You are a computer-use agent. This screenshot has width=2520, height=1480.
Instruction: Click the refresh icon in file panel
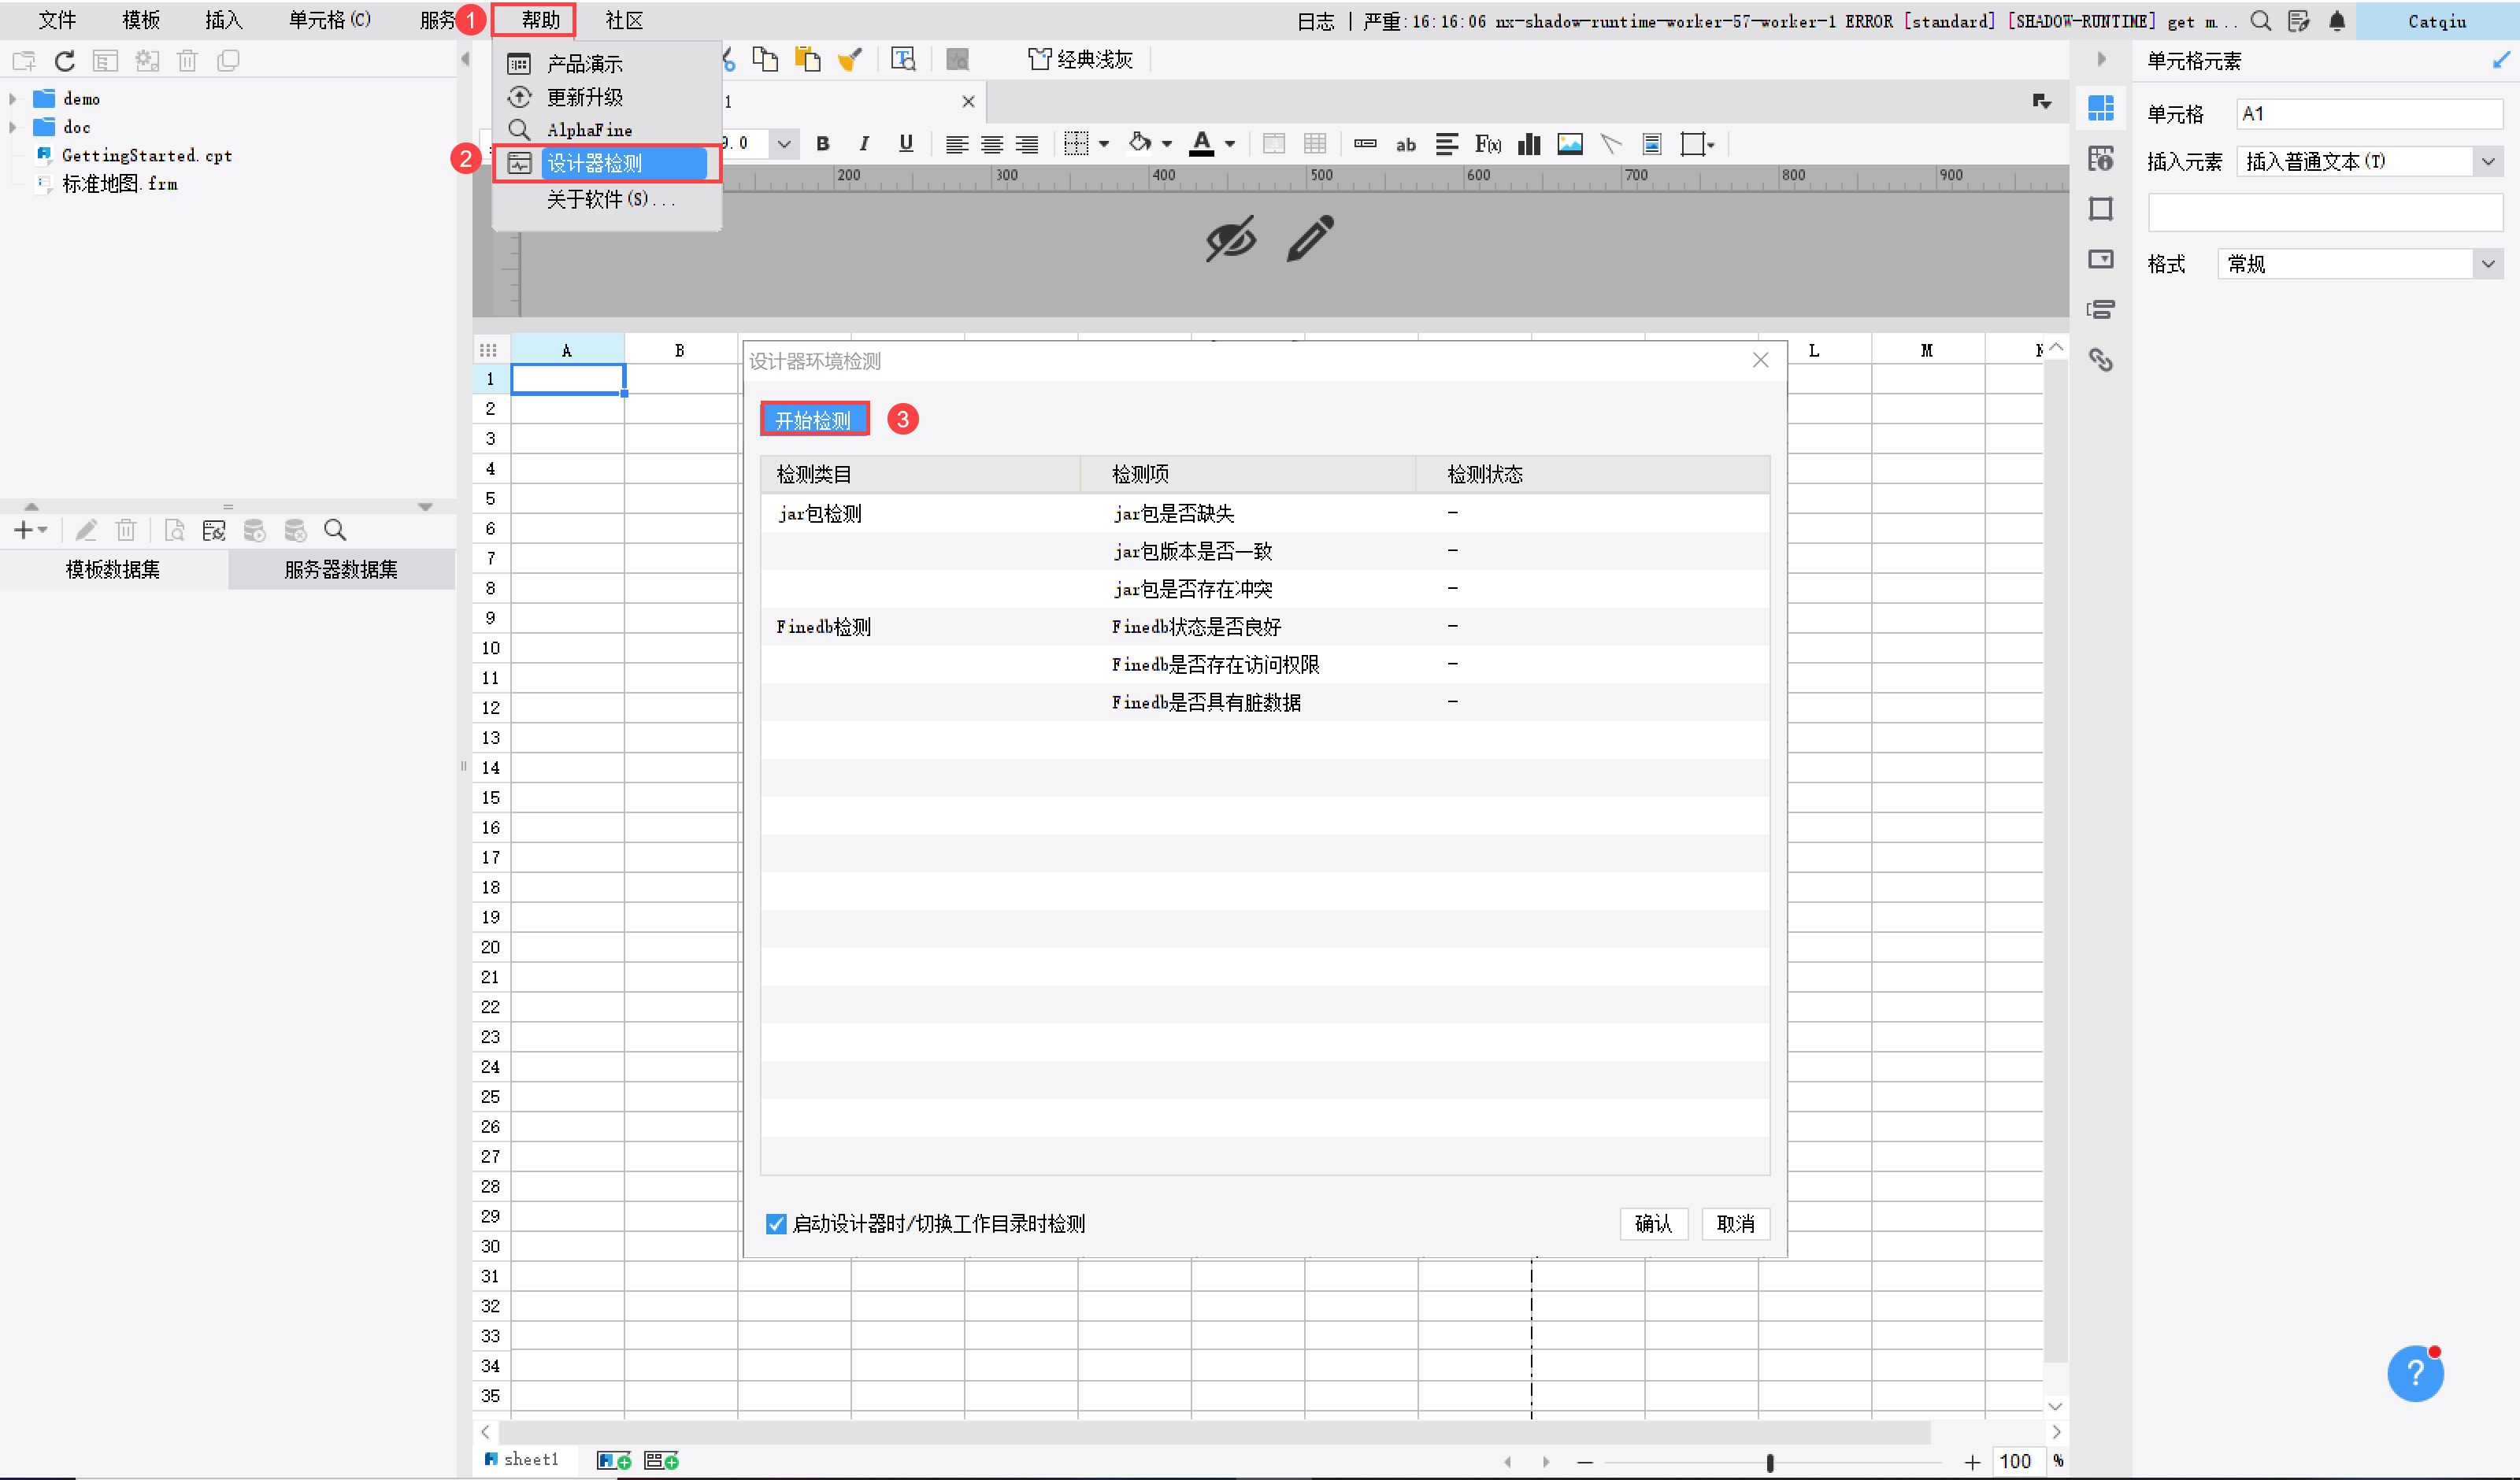[x=65, y=61]
